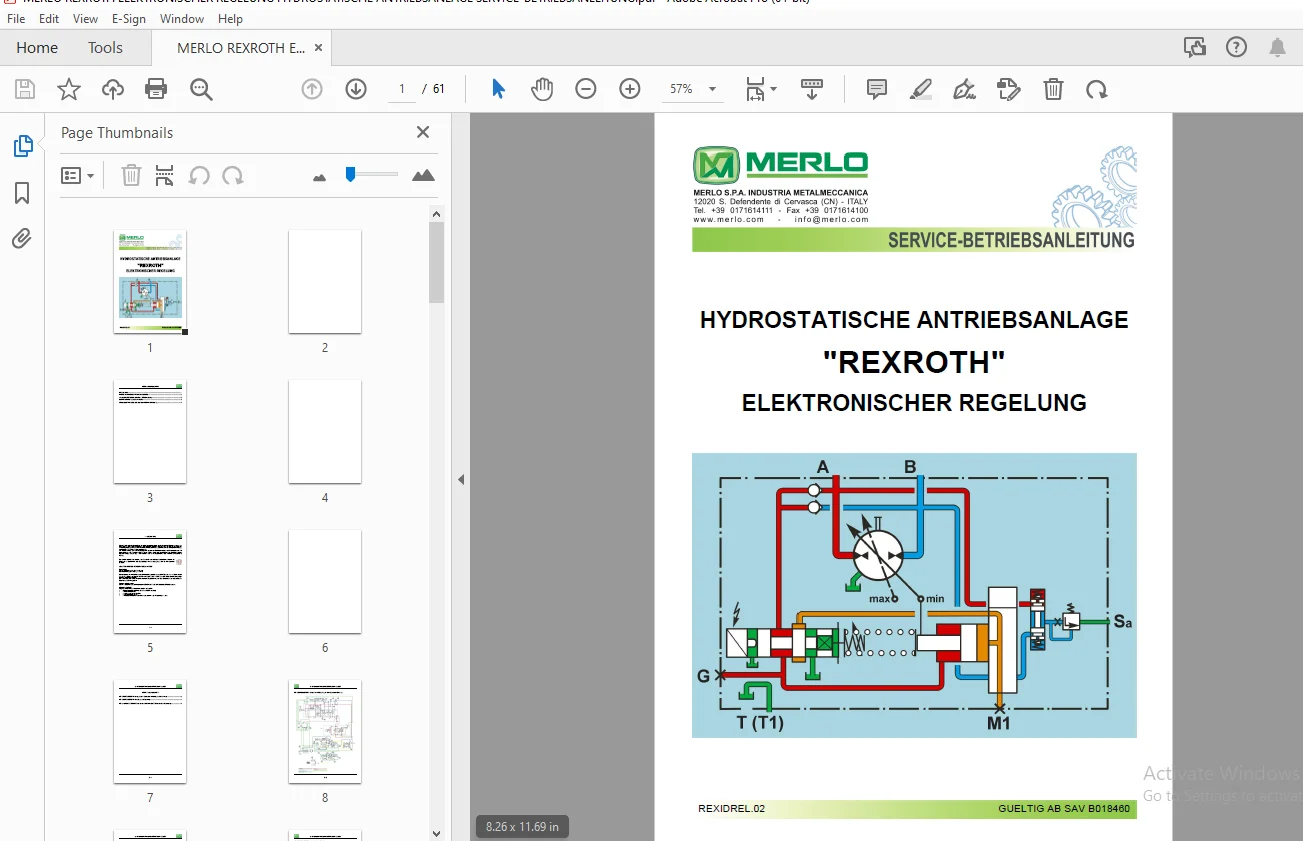The height and width of the screenshot is (841, 1303).
Task: Zoom out with minus icon
Action: 586,89
